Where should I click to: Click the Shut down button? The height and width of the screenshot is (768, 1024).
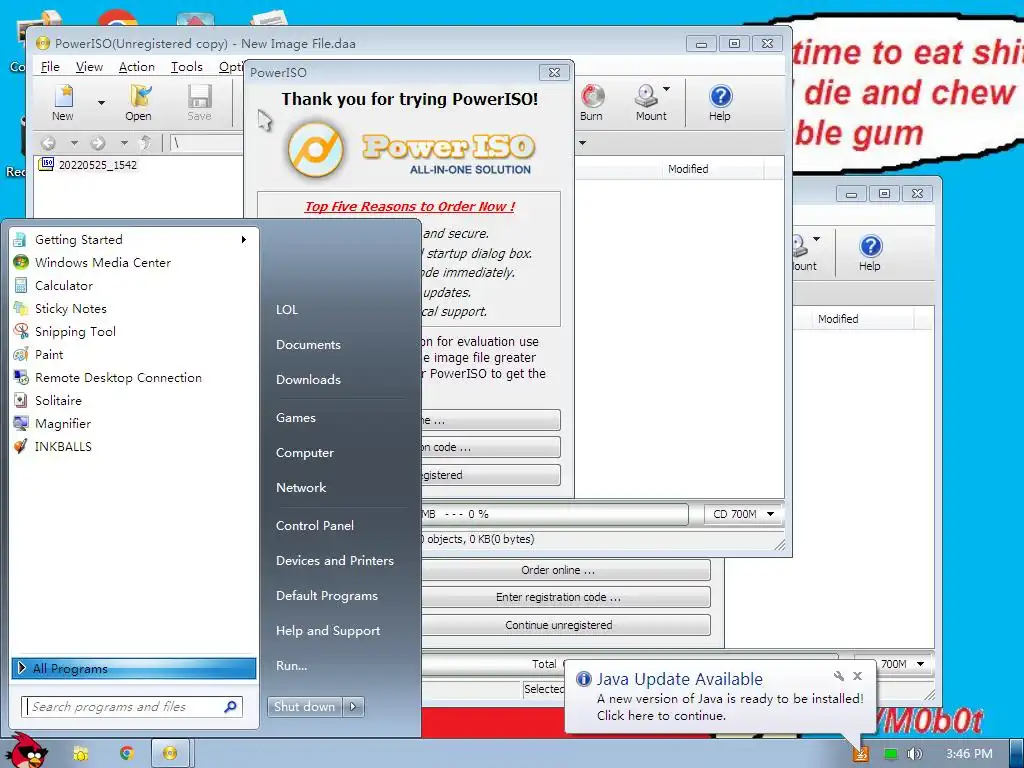point(304,707)
